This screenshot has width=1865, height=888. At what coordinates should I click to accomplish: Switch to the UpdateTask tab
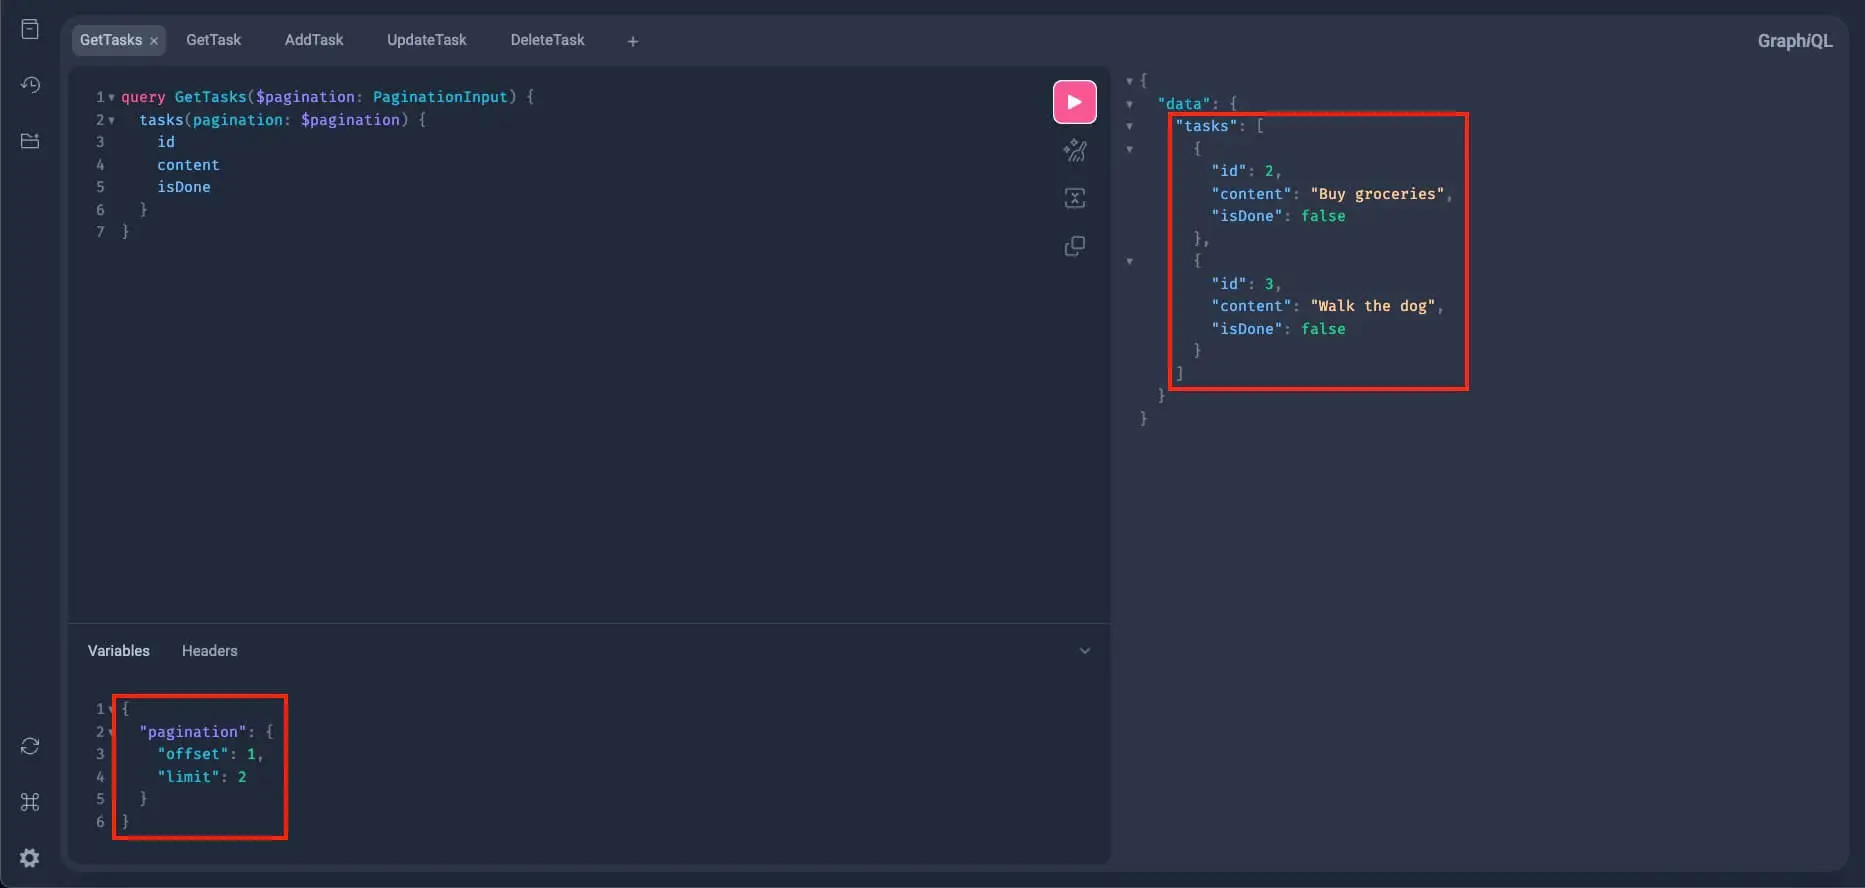tap(426, 40)
